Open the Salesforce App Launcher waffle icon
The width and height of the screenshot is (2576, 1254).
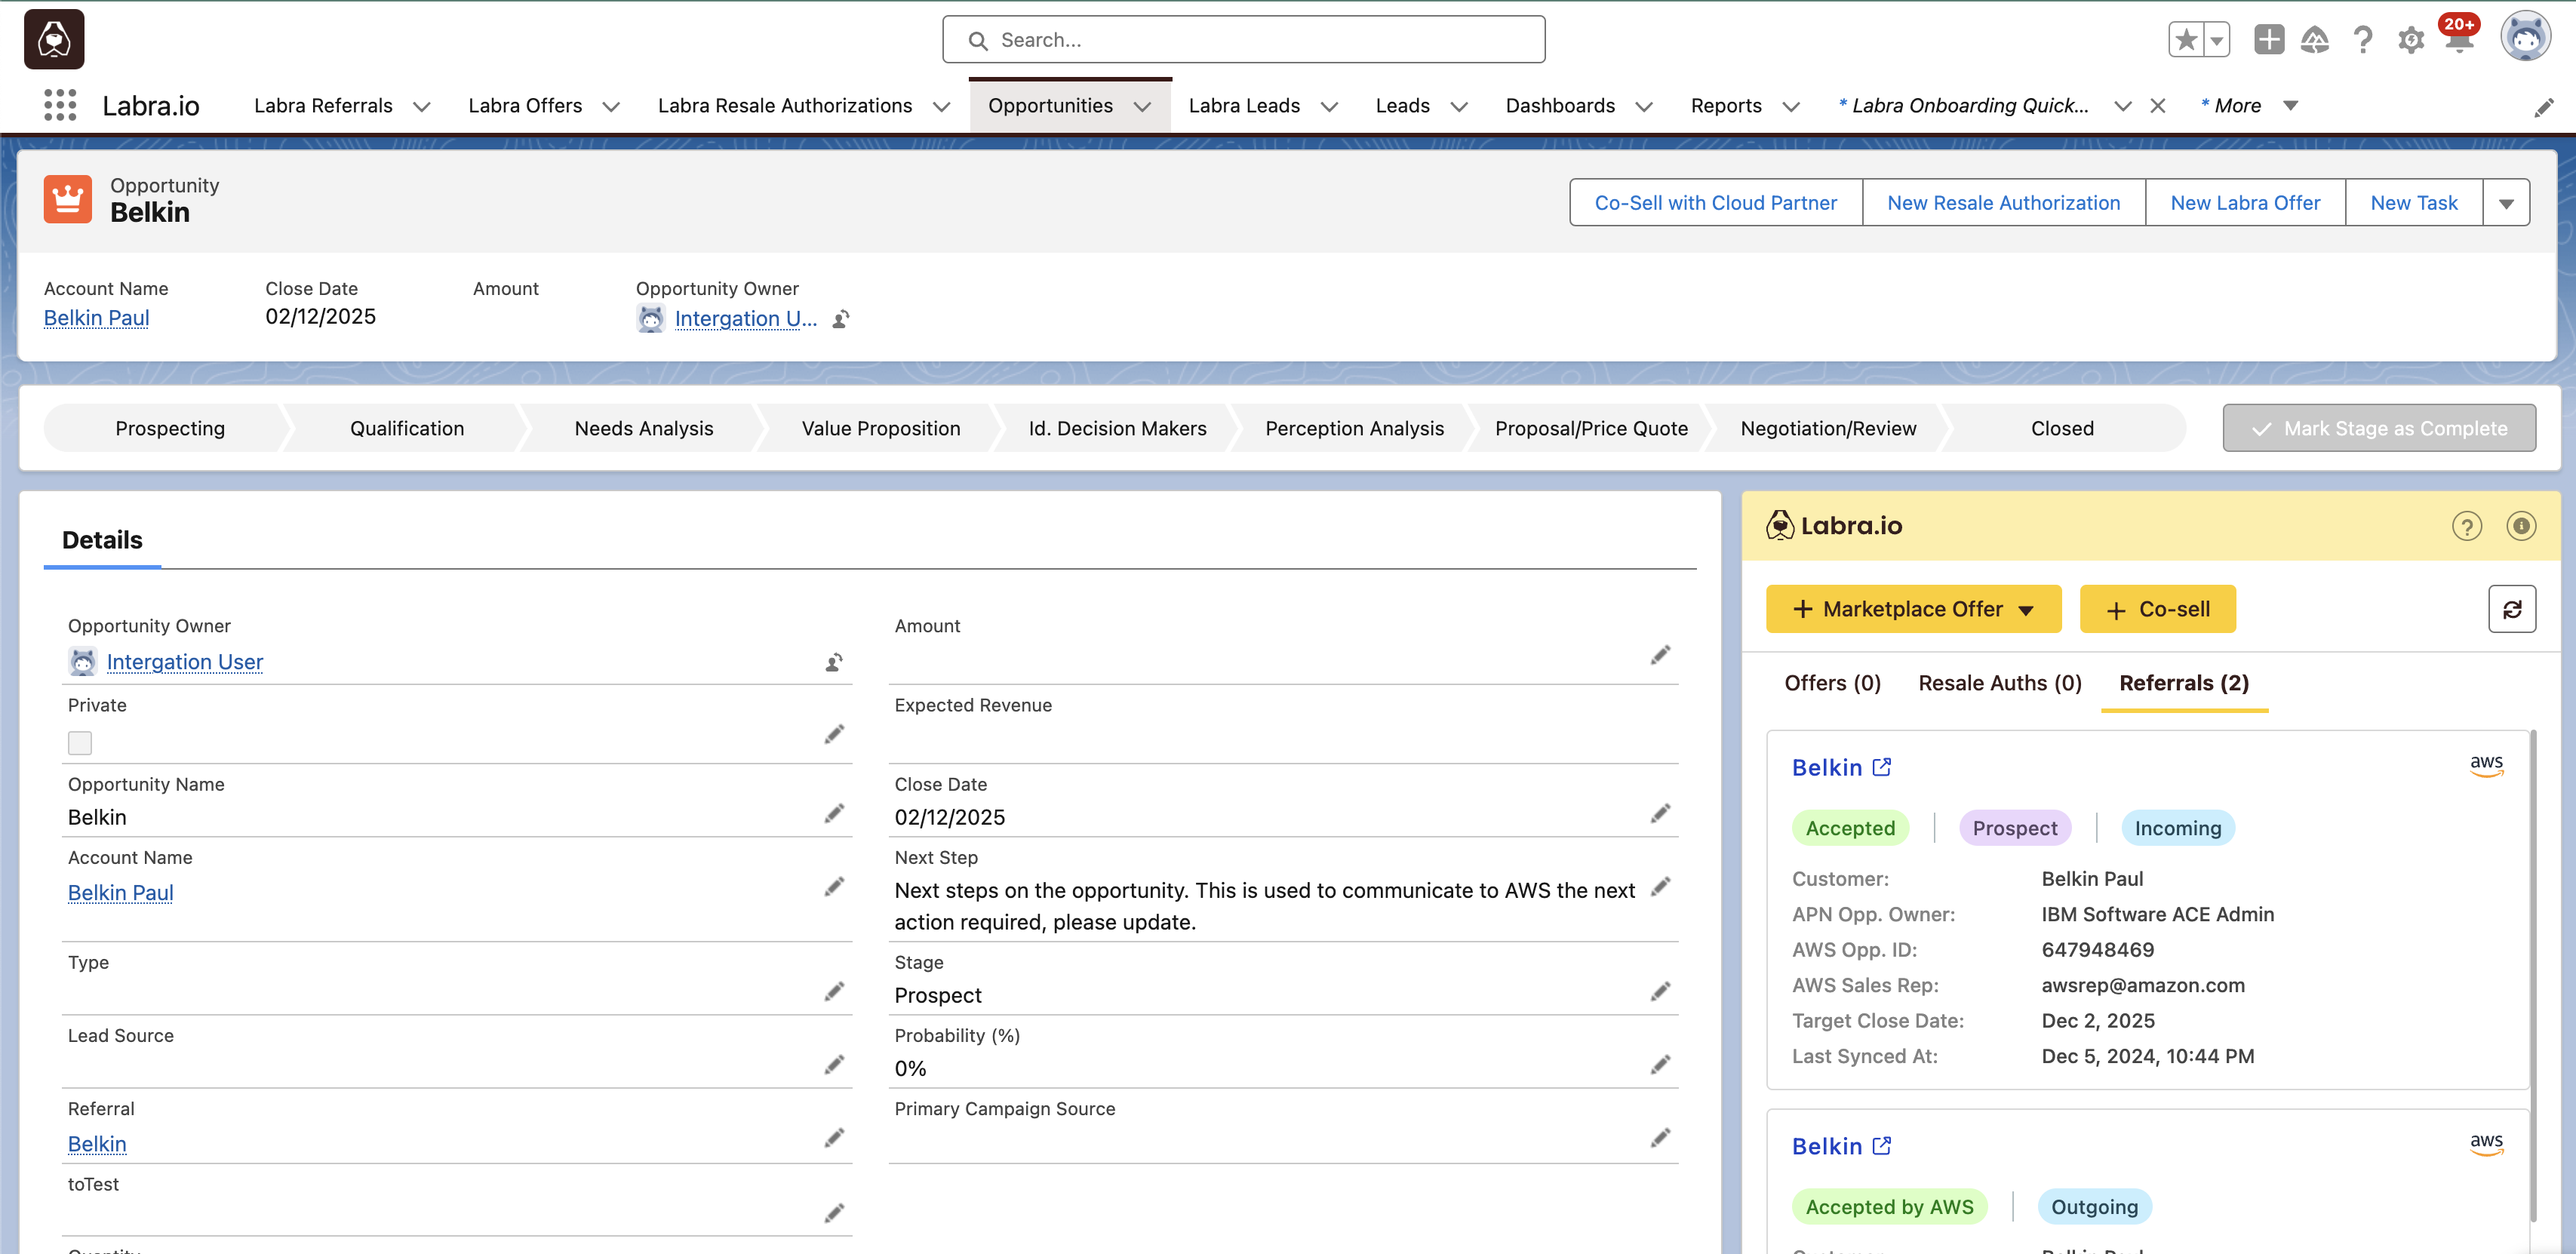tap(60, 105)
